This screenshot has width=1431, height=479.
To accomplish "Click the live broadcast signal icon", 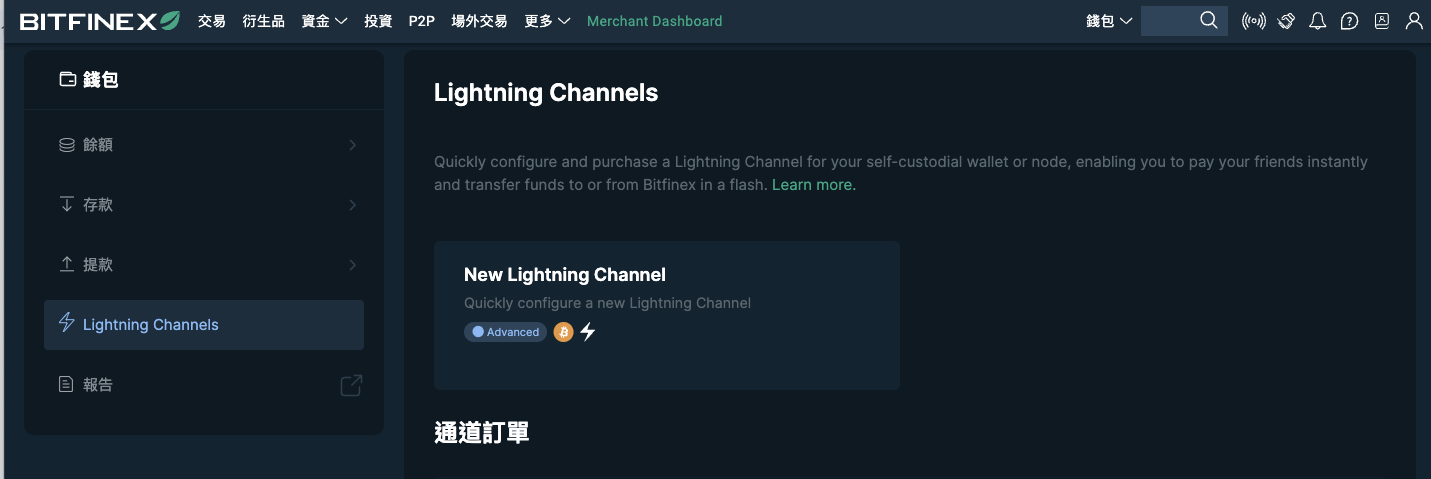I will tap(1253, 21).
